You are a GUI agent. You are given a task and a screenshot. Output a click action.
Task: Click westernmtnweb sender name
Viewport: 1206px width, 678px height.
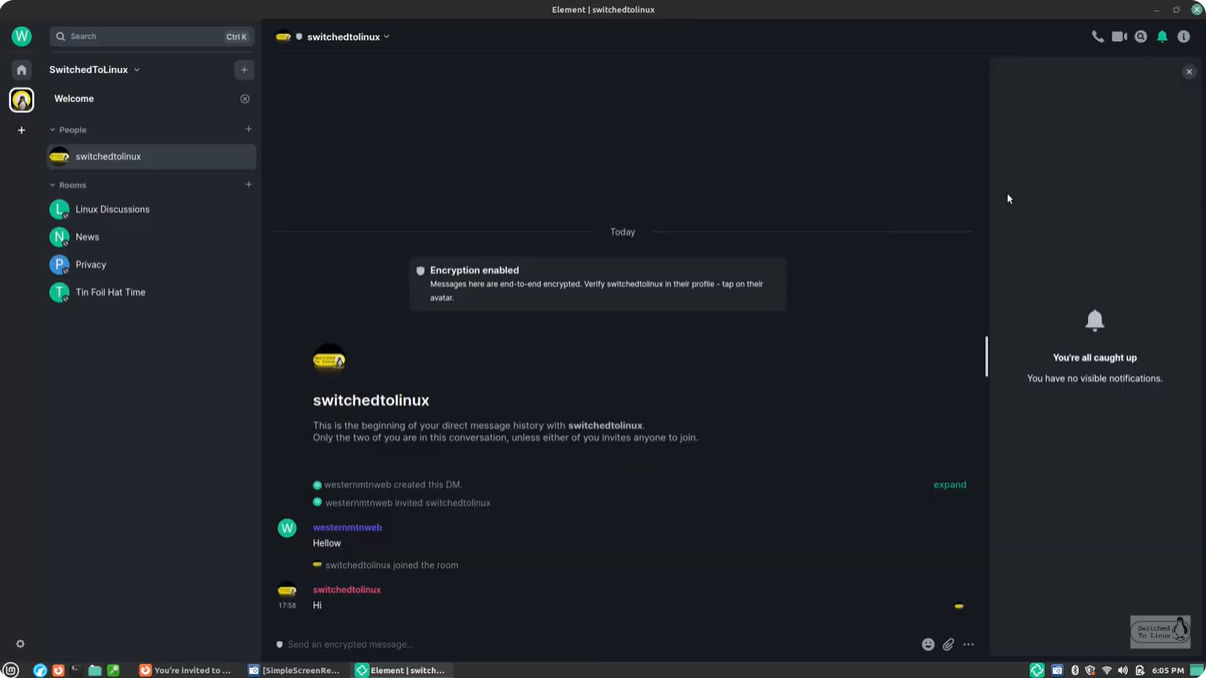click(x=347, y=527)
